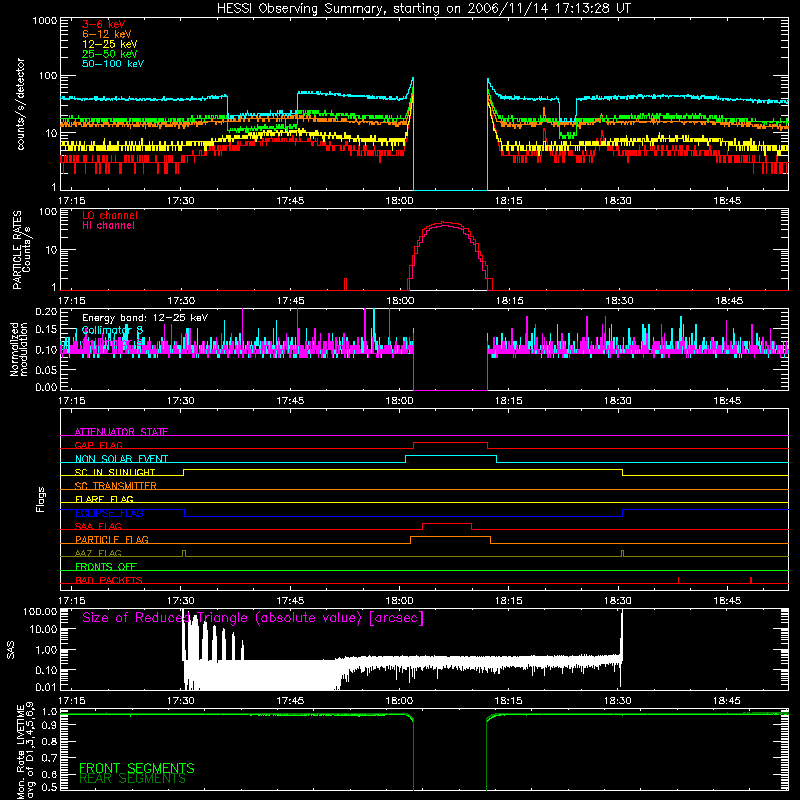Viewport: 800px width, 800px height.
Task: Click the 18:15 tick under the modulation panel
Action: (x=509, y=401)
